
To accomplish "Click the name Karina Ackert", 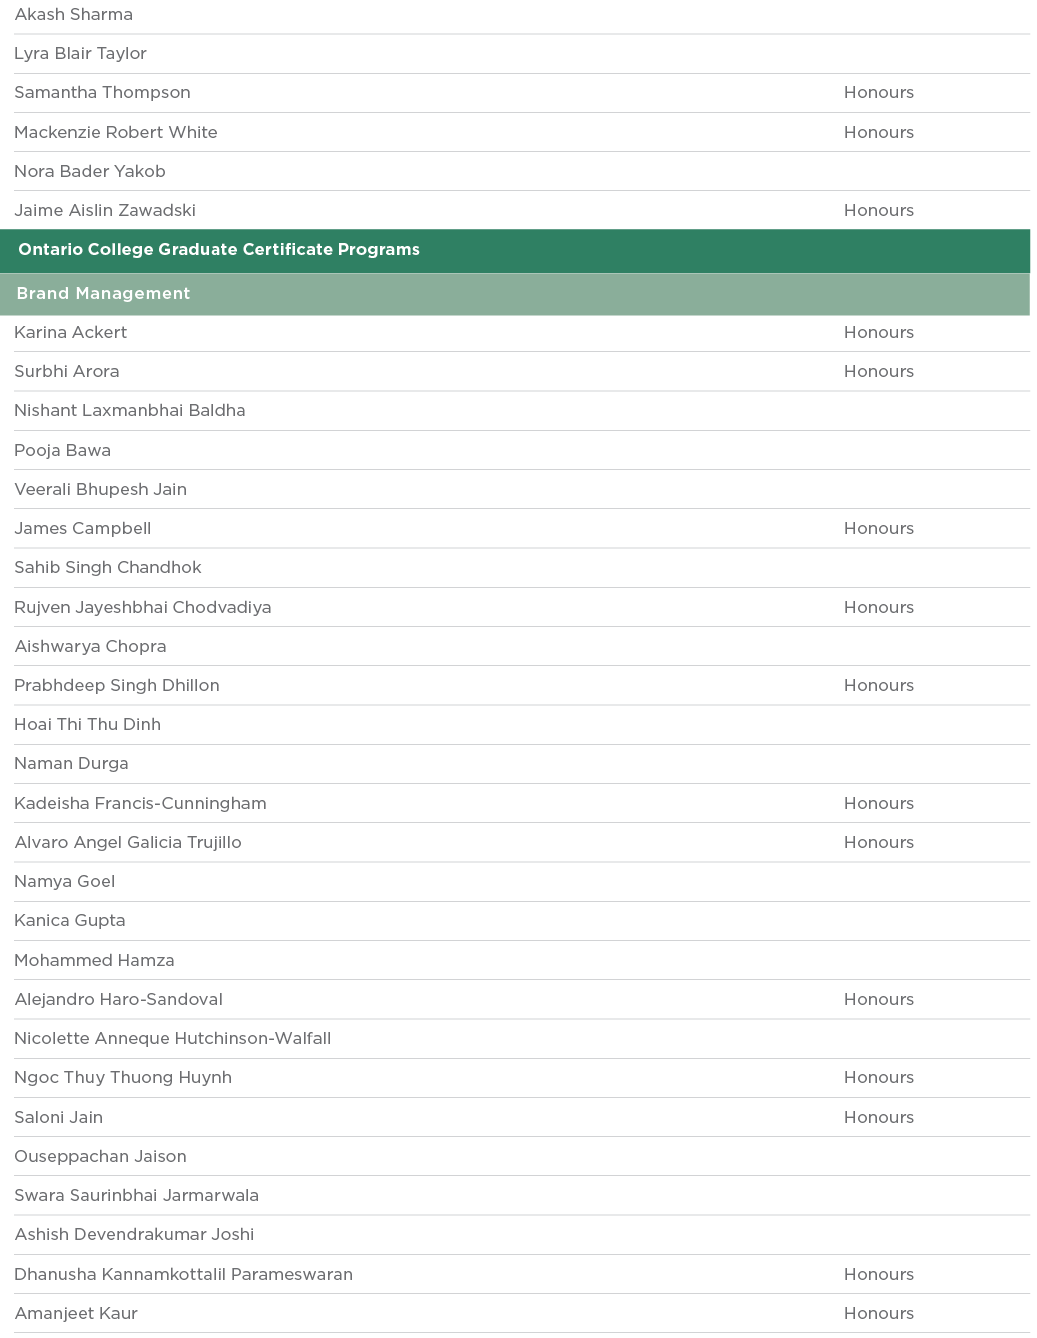I will (71, 333).
